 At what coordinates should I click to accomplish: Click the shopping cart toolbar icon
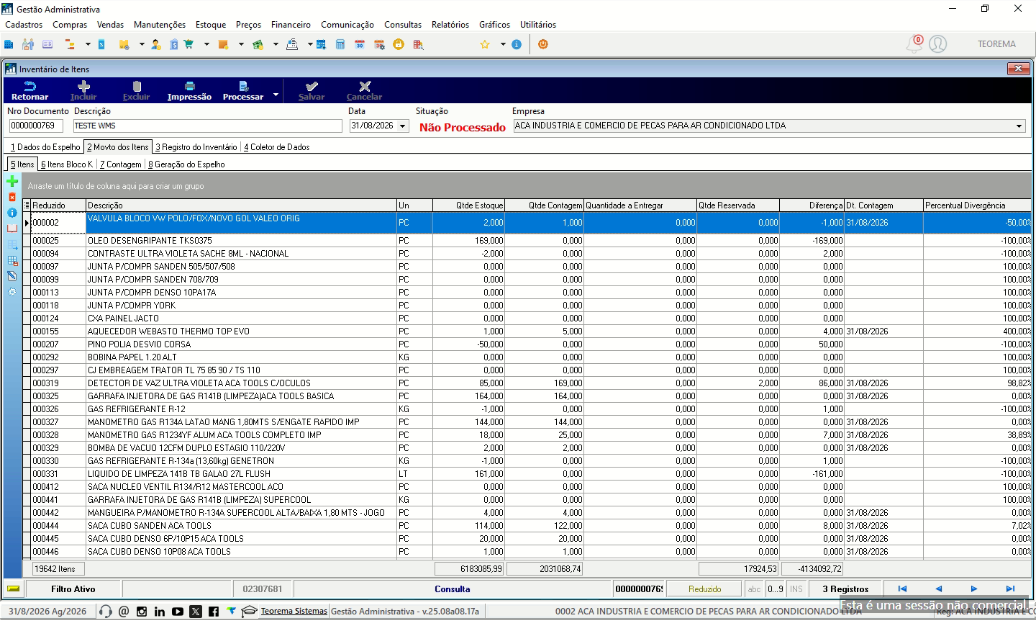coord(189,44)
